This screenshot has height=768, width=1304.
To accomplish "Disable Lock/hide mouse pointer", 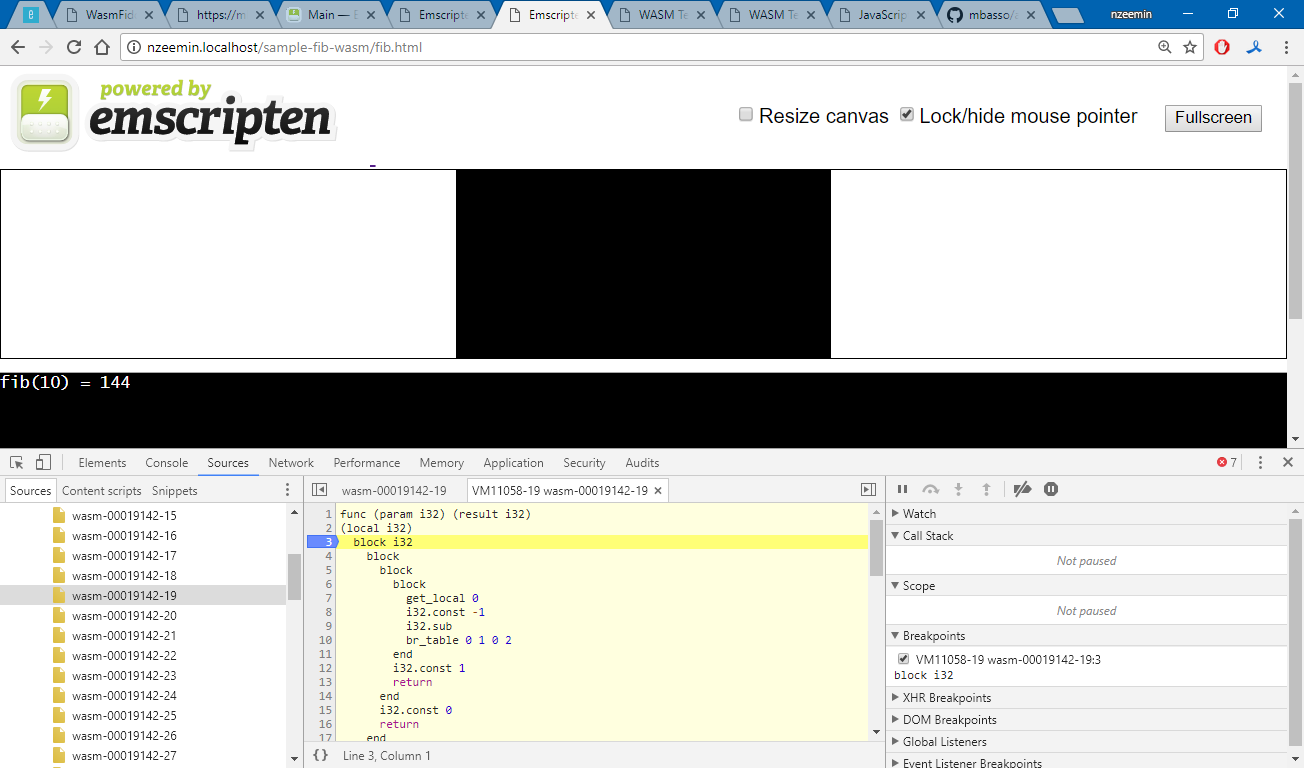I will (x=906, y=114).
